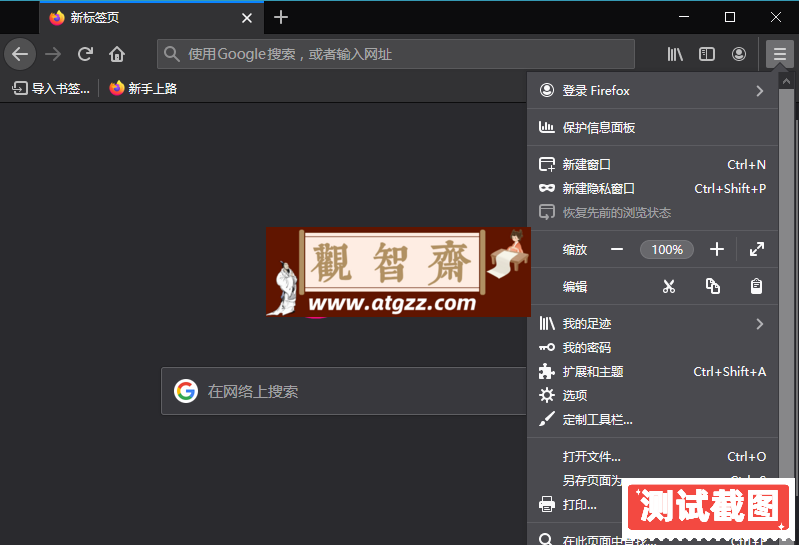Viewport: 799px width, 545px height.
Task: Click the paste clipboard icon
Action: [x=756, y=286]
